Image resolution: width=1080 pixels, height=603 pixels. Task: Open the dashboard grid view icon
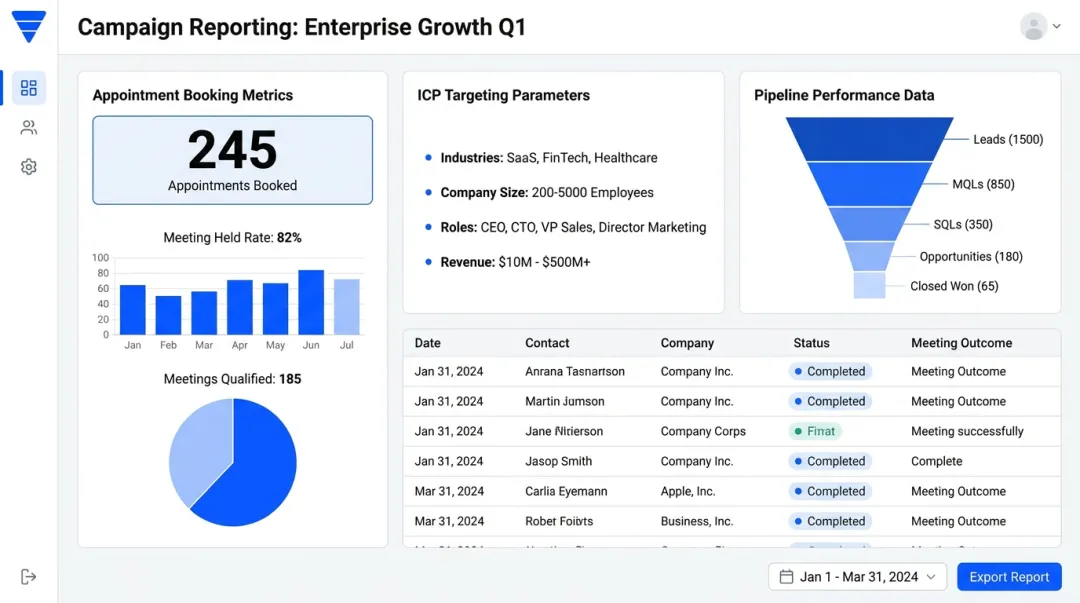(28, 88)
